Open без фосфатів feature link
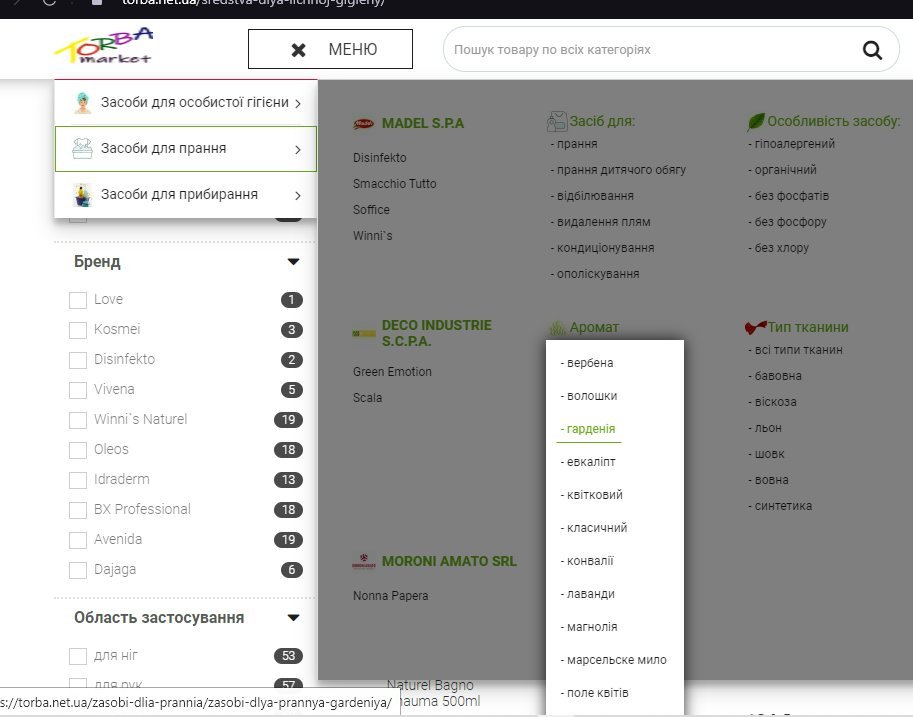Viewport: 913px width, 717px height. [788, 196]
